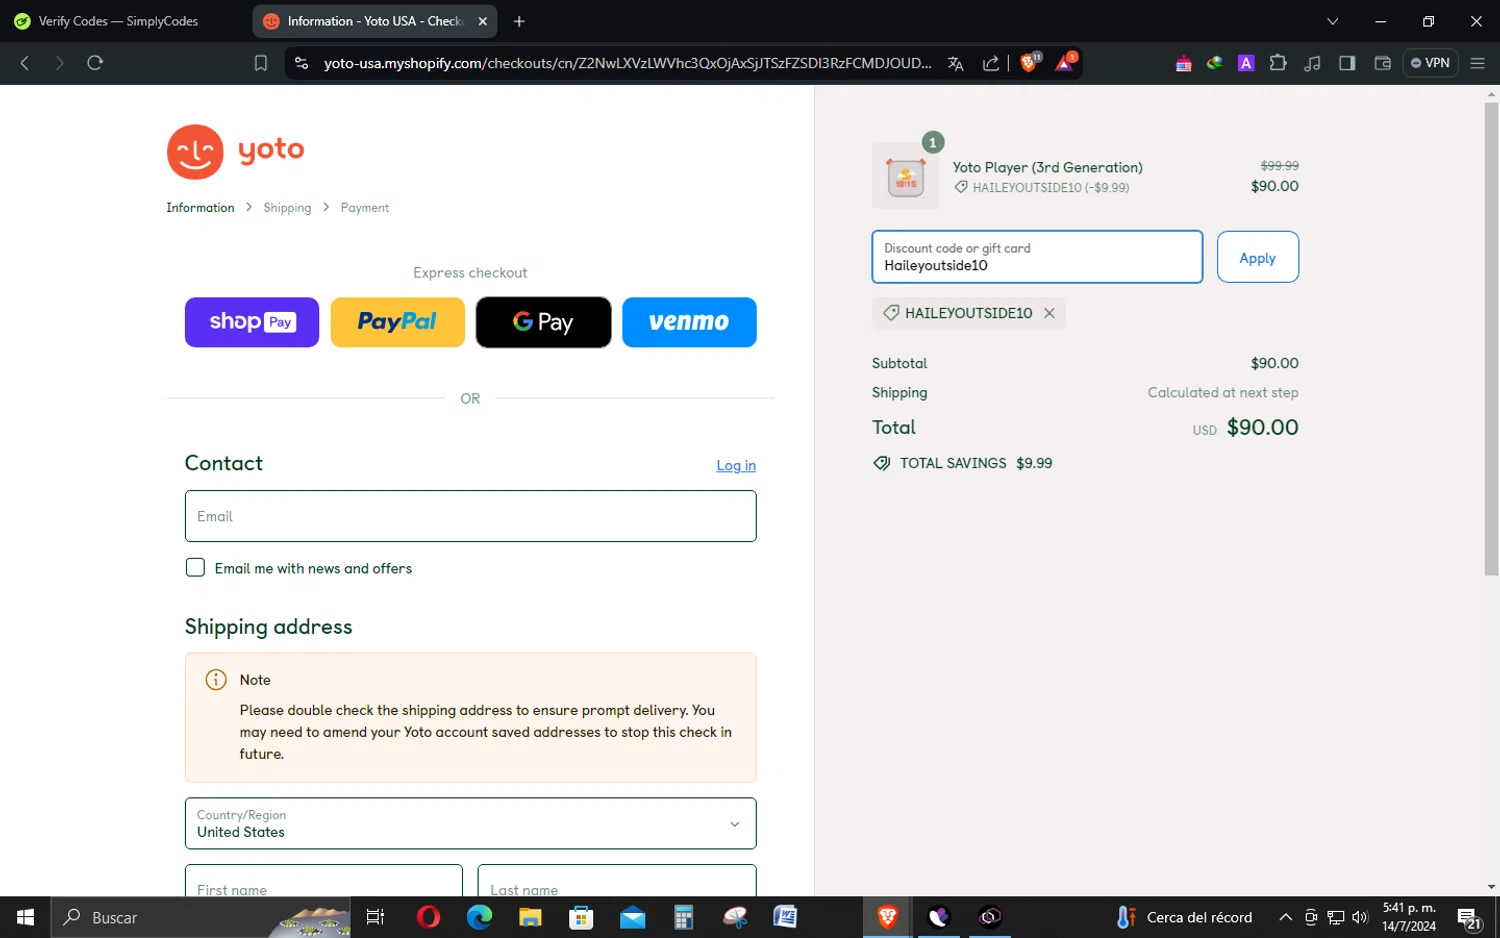1500x938 pixels.
Task: Pay with Venmo button
Action: tap(689, 322)
